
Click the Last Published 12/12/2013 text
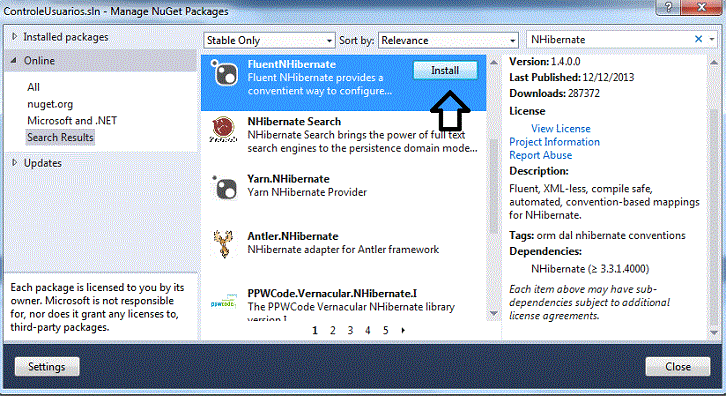click(571, 77)
